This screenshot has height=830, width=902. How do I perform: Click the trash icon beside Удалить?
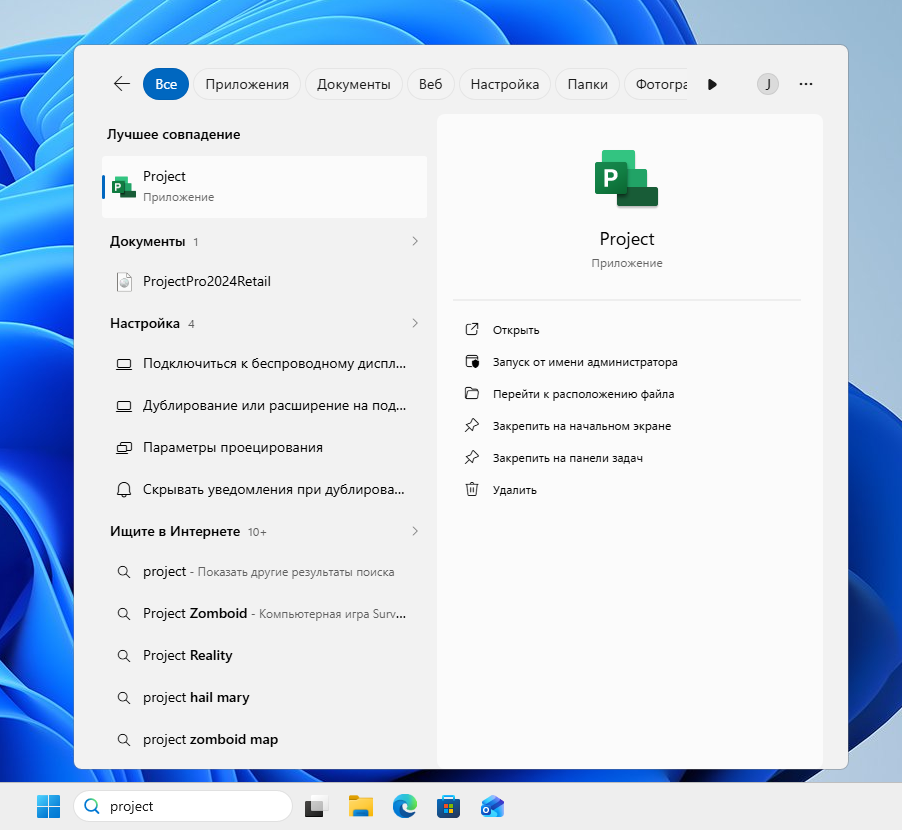(x=472, y=489)
